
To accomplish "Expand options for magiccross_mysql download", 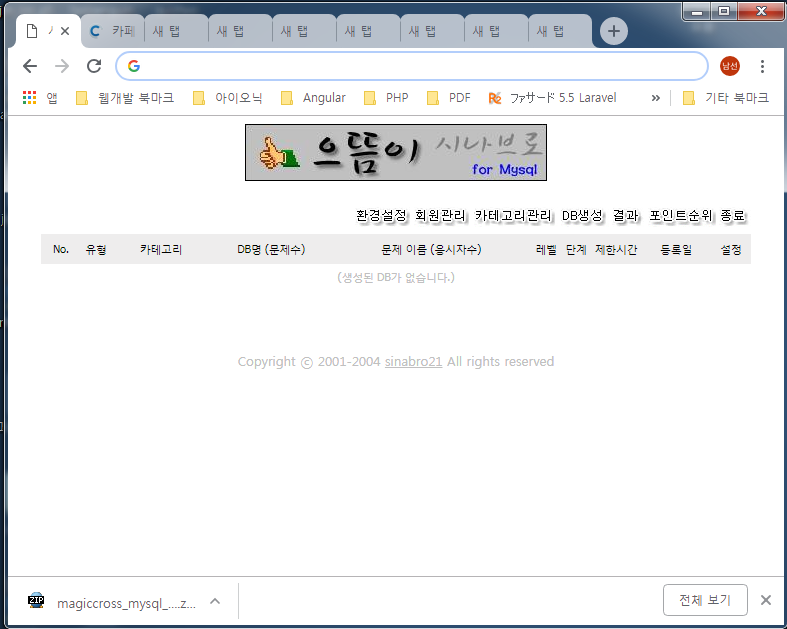I will point(215,601).
